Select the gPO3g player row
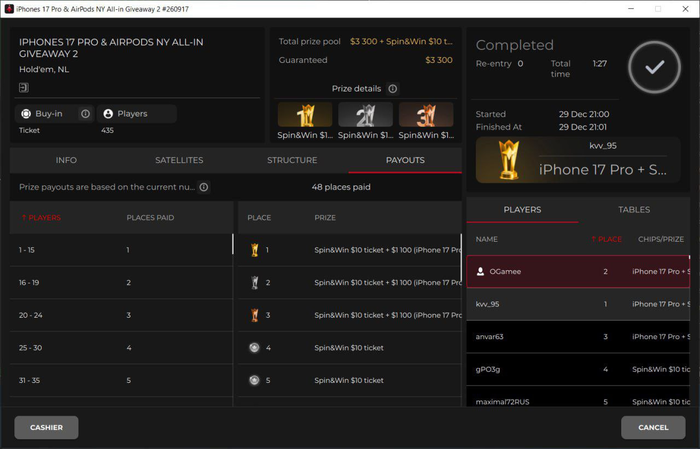This screenshot has height=449, width=700. [x=578, y=369]
